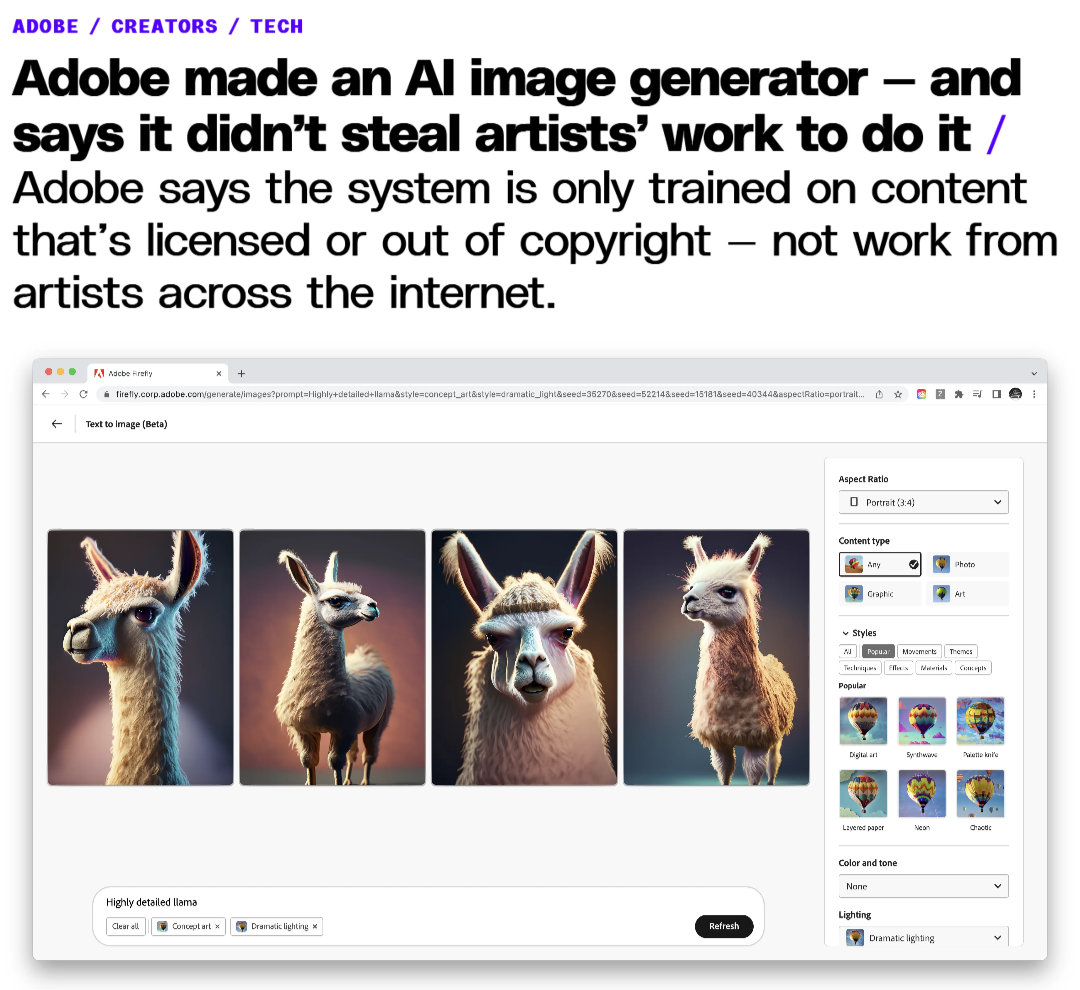The height and width of the screenshot is (990, 1080).
Task: Open a new browser tab
Action: point(241,373)
